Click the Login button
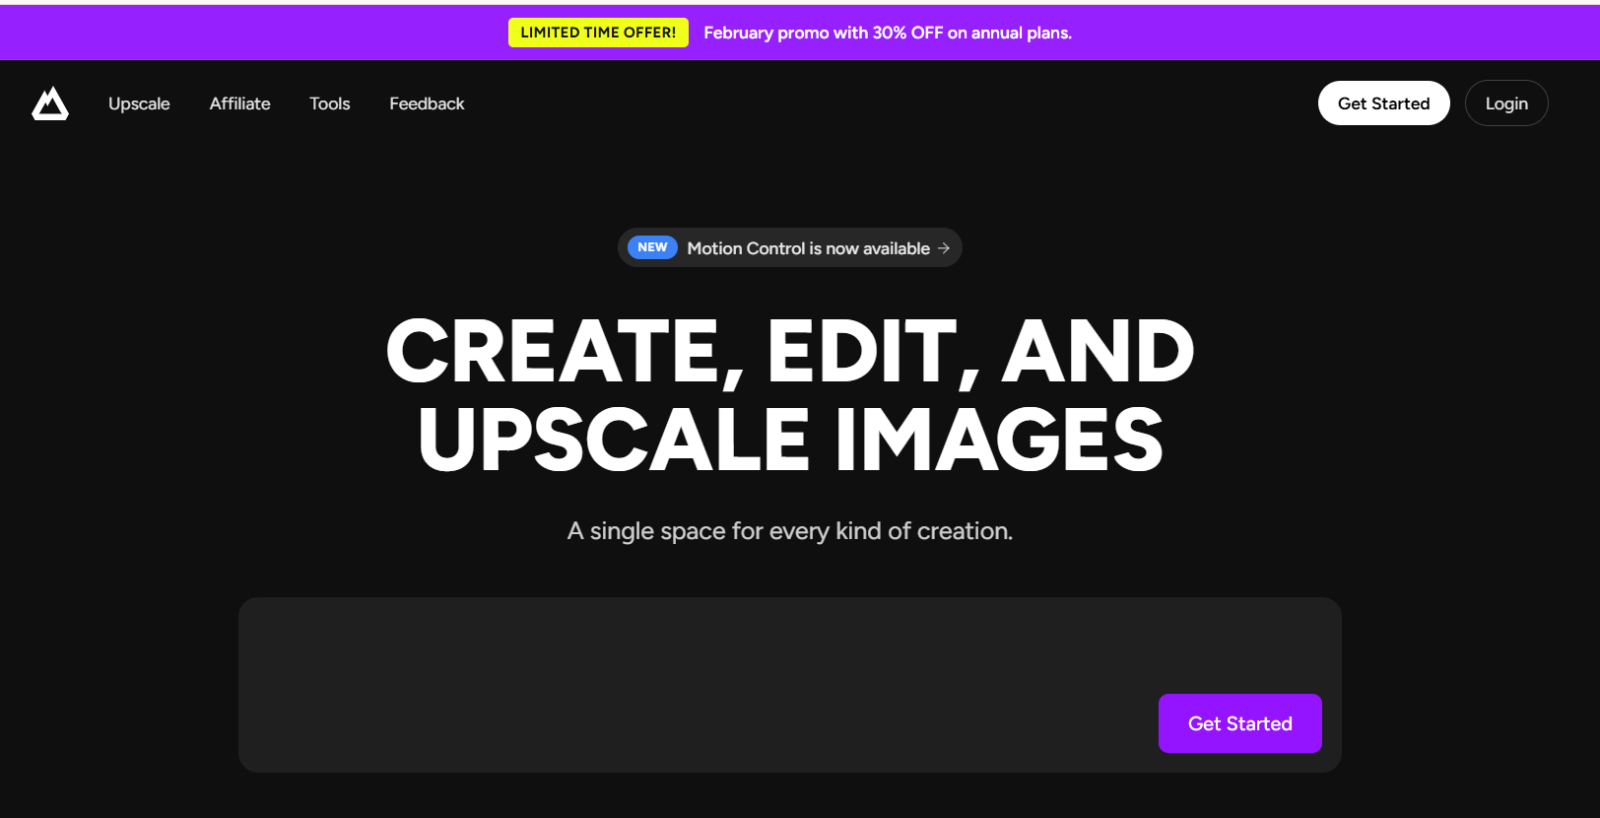This screenshot has width=1600, height=818. (1506, 104)
